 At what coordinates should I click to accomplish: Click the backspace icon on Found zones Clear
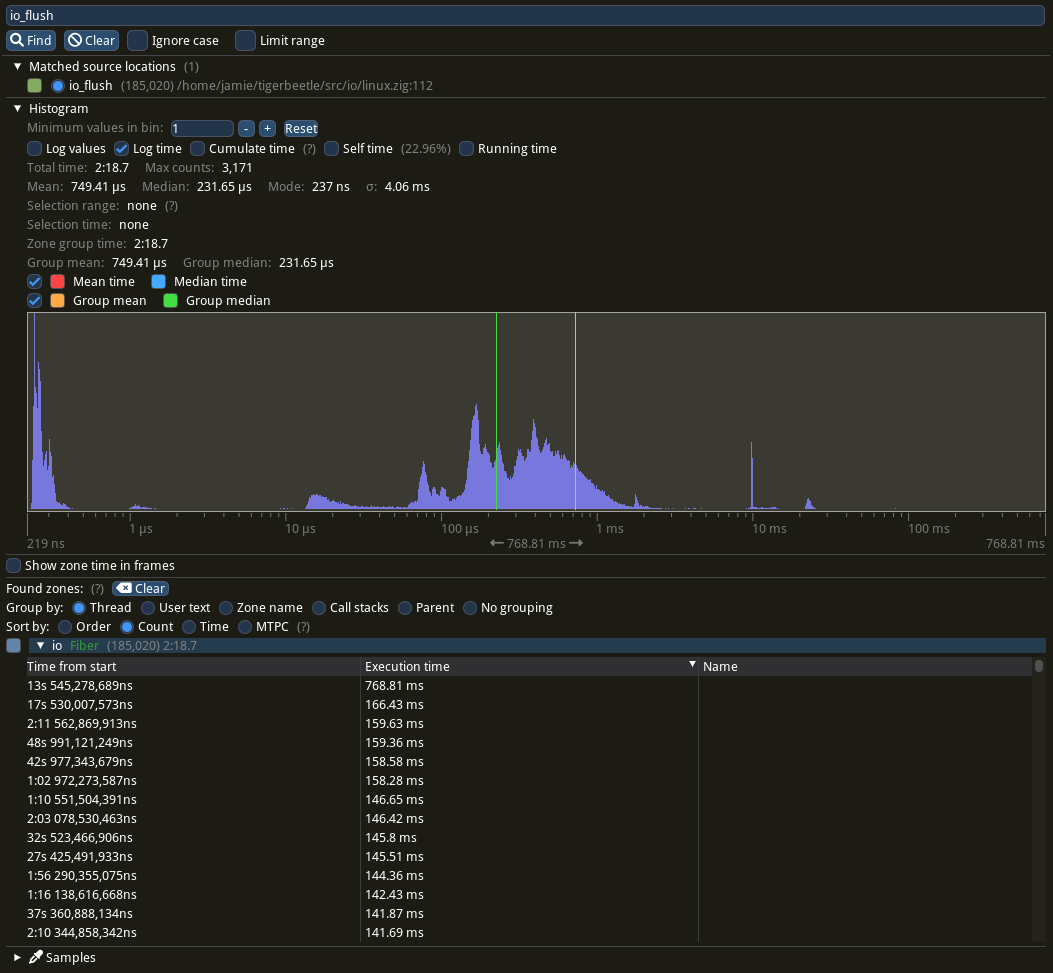(122, 588)
